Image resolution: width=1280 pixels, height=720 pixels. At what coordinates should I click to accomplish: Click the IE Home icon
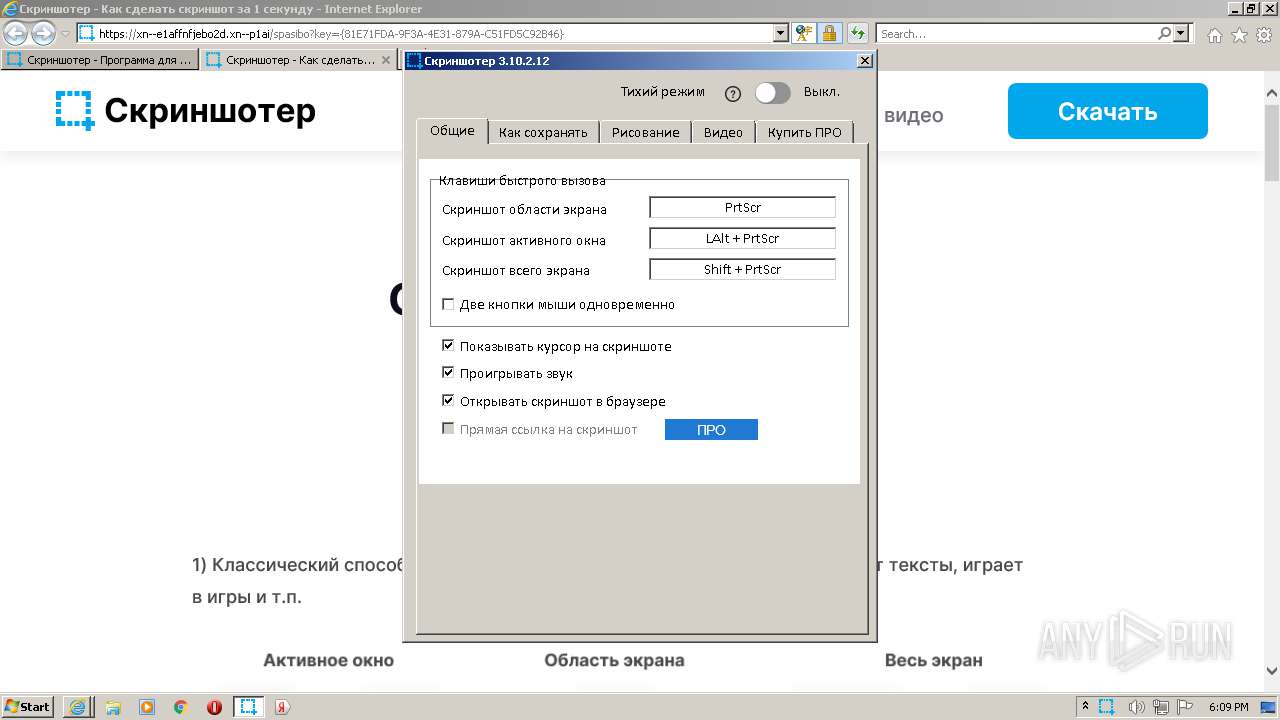tap(1214, 35)
